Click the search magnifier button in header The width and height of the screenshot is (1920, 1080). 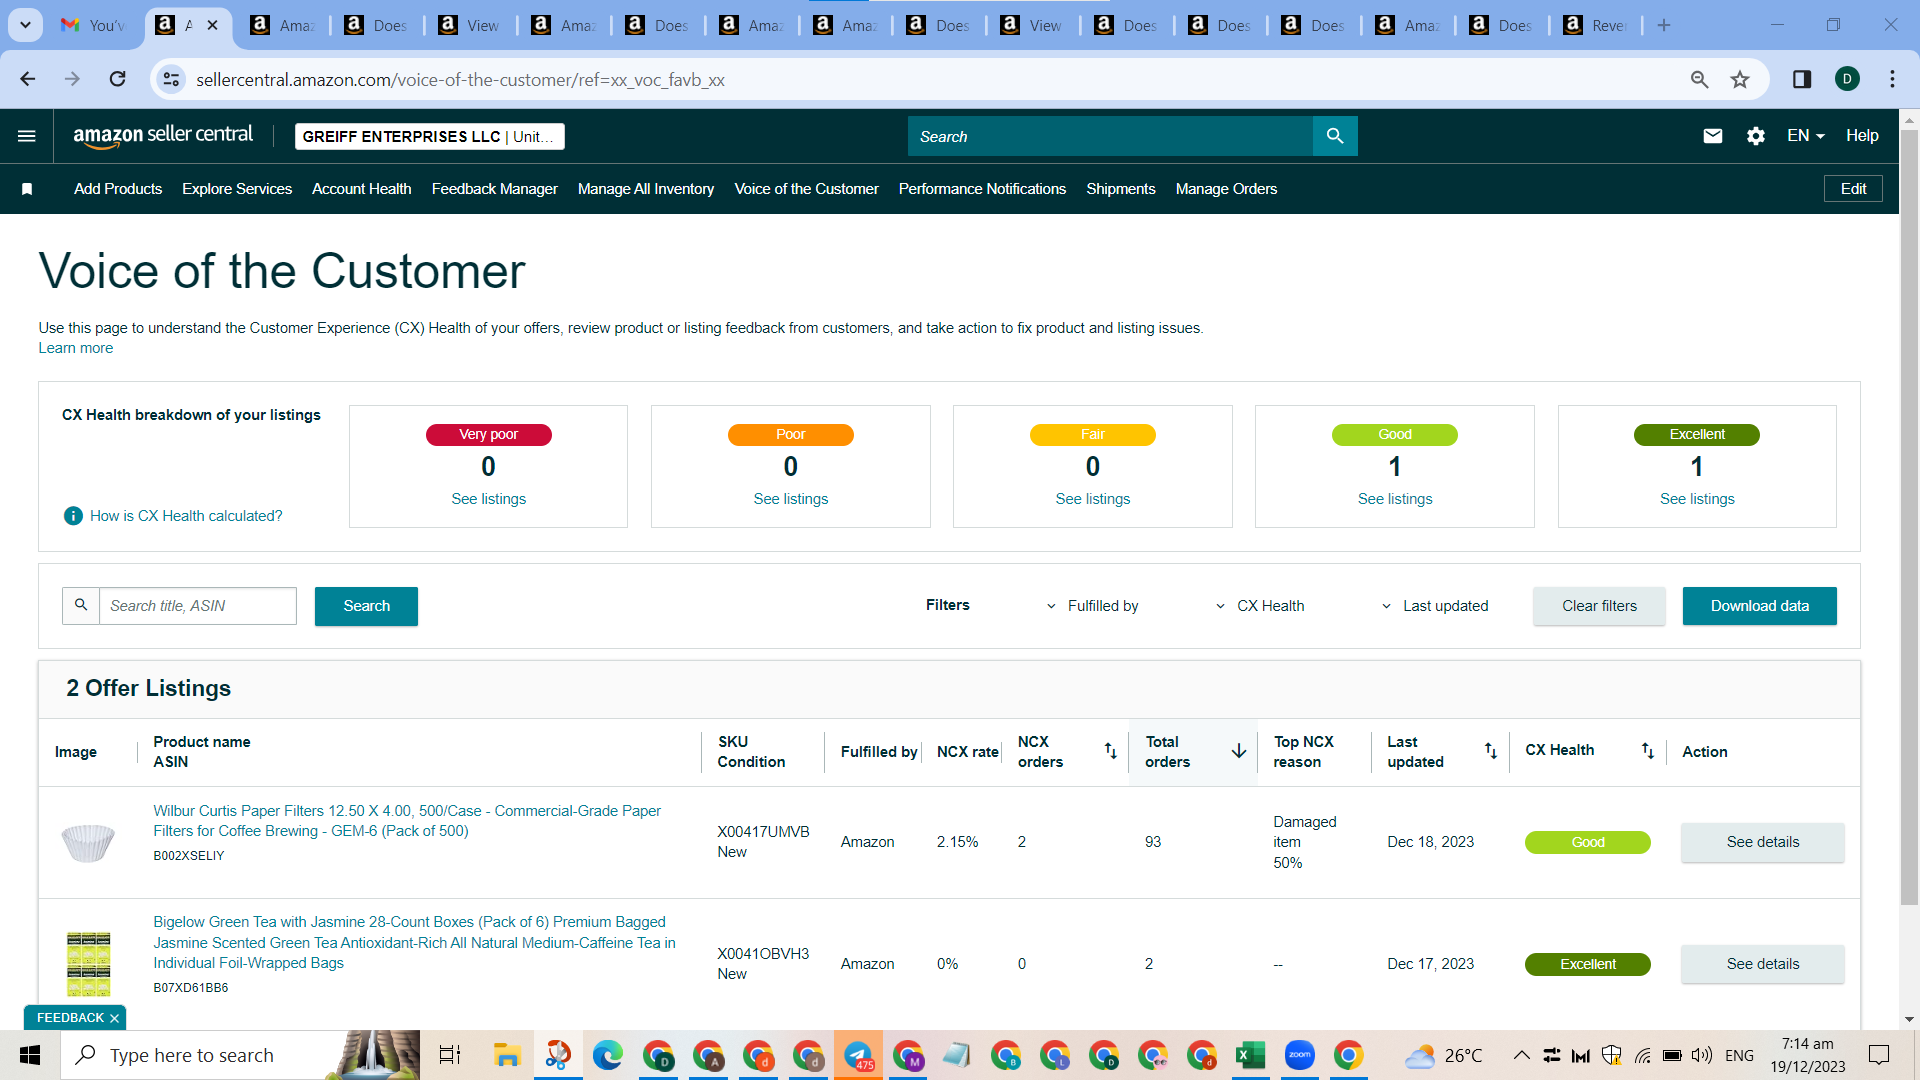1335,136
